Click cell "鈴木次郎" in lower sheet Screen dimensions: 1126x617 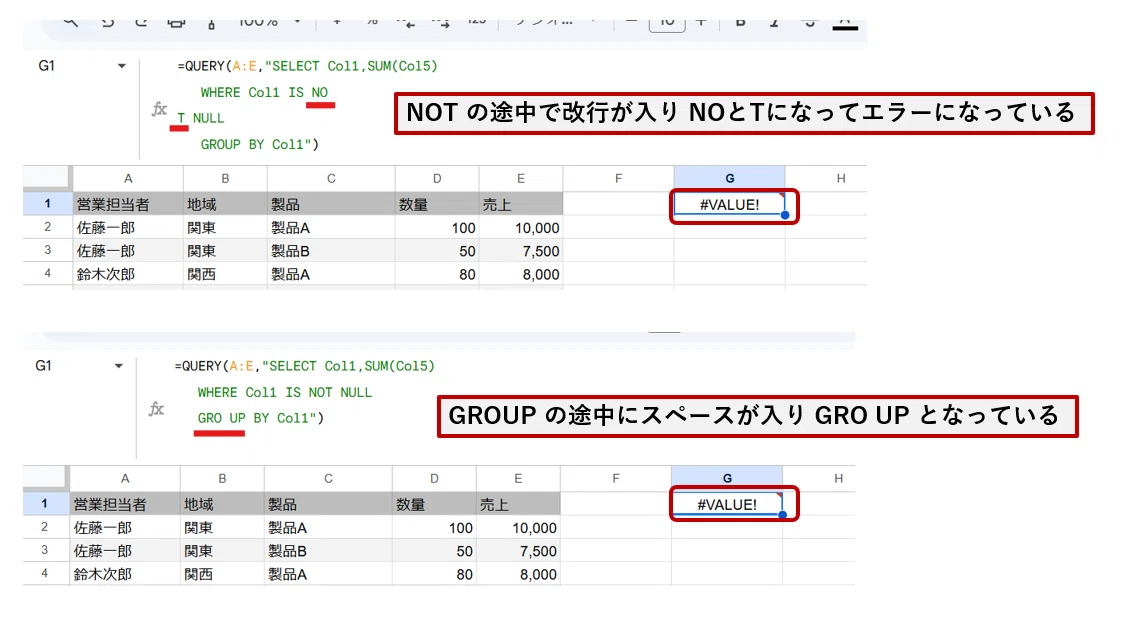pyautogui.click(x=125, y=575)
